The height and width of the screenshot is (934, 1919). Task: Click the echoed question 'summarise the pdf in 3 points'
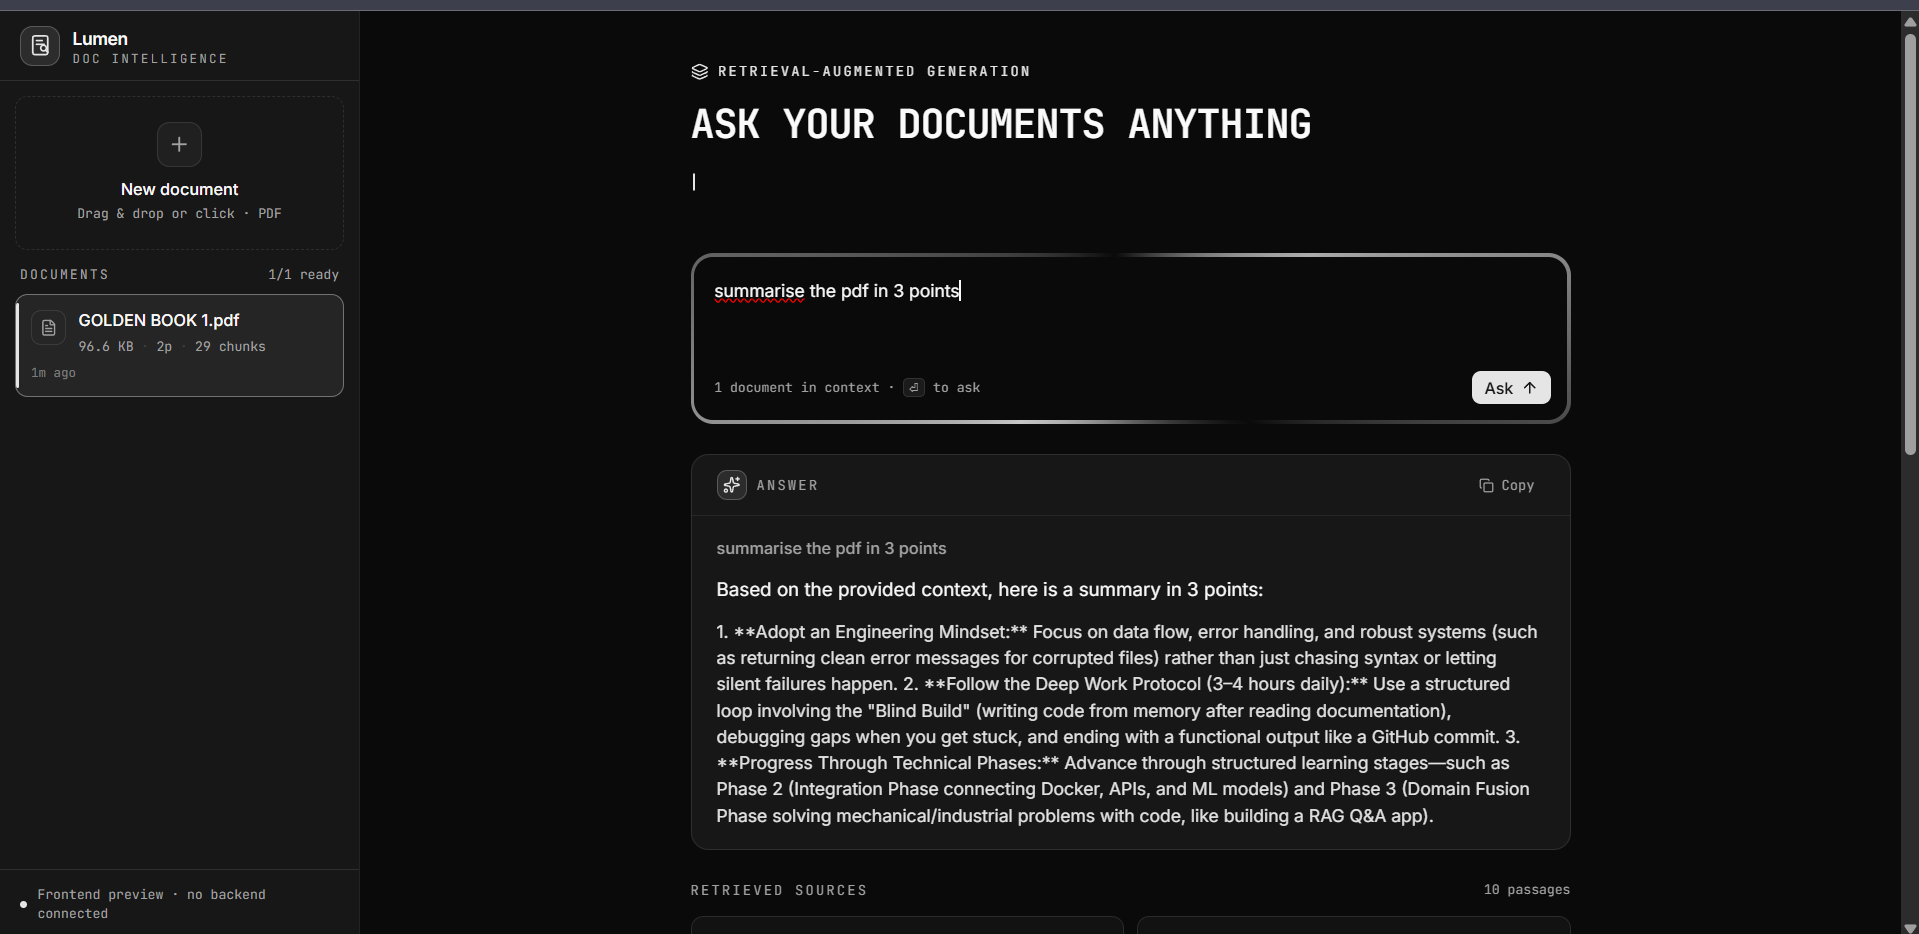click(831, 548)
